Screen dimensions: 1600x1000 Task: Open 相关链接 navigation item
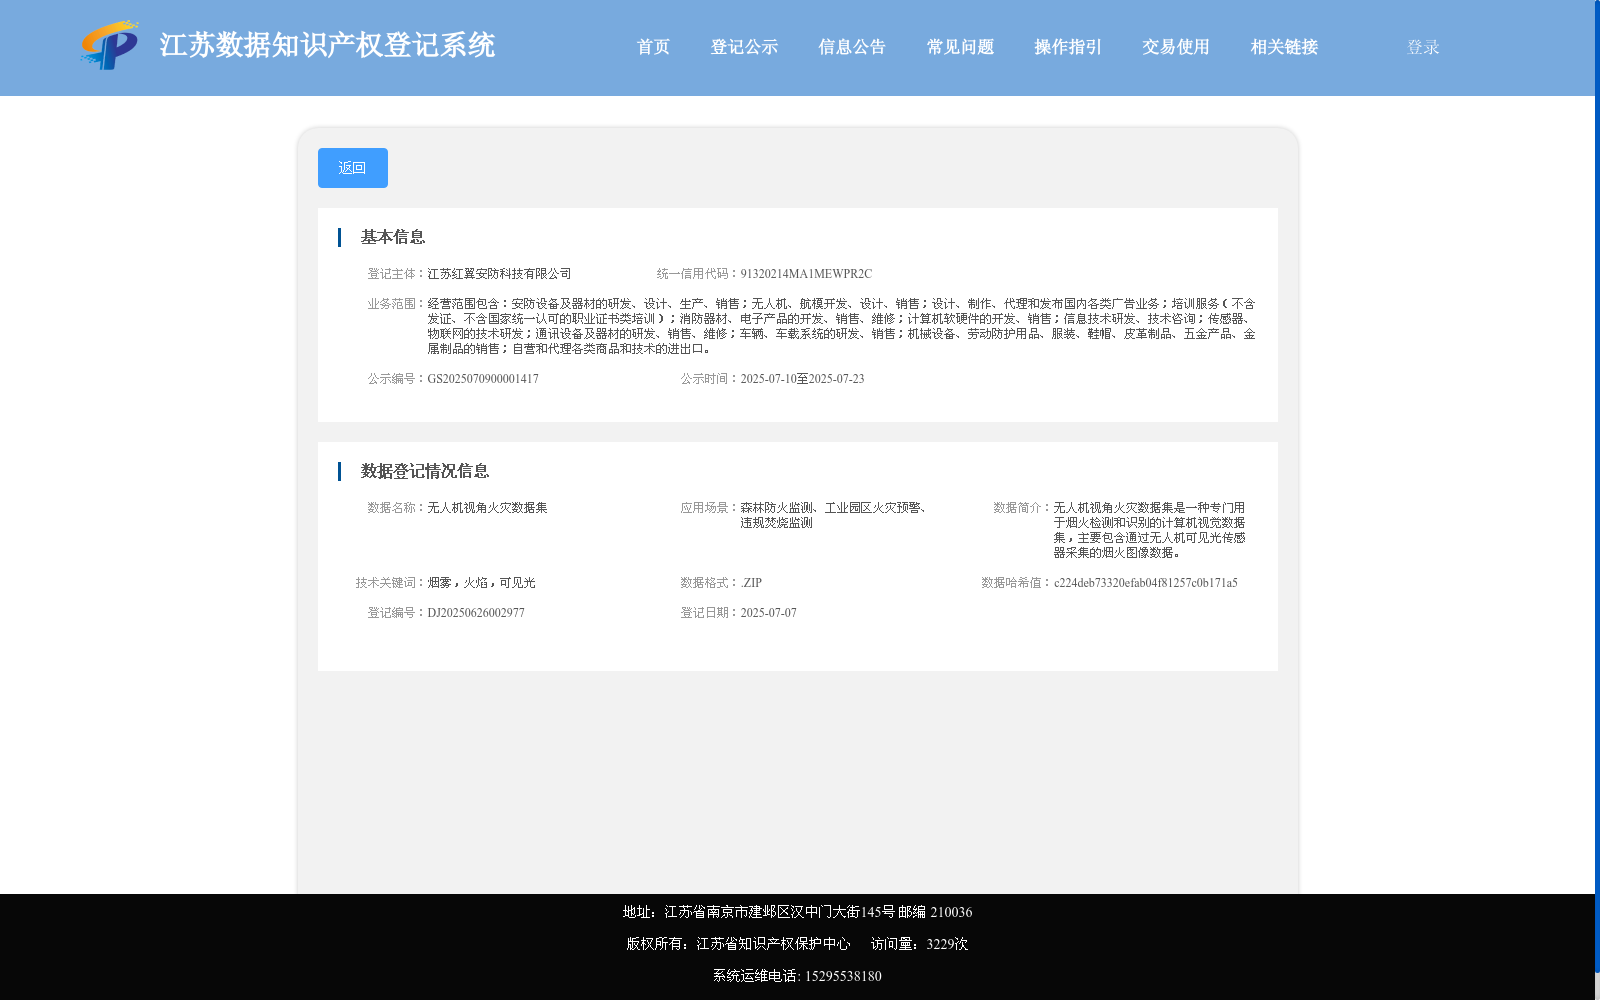[1284, 47]
